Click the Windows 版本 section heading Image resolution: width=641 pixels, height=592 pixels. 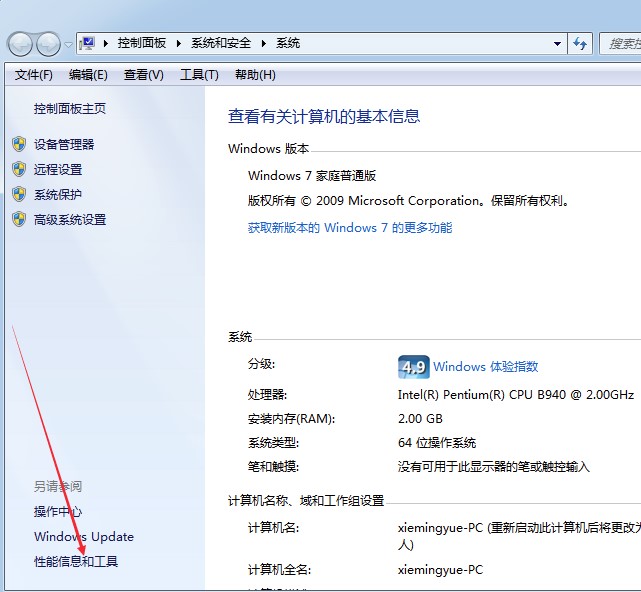(268, 148)
